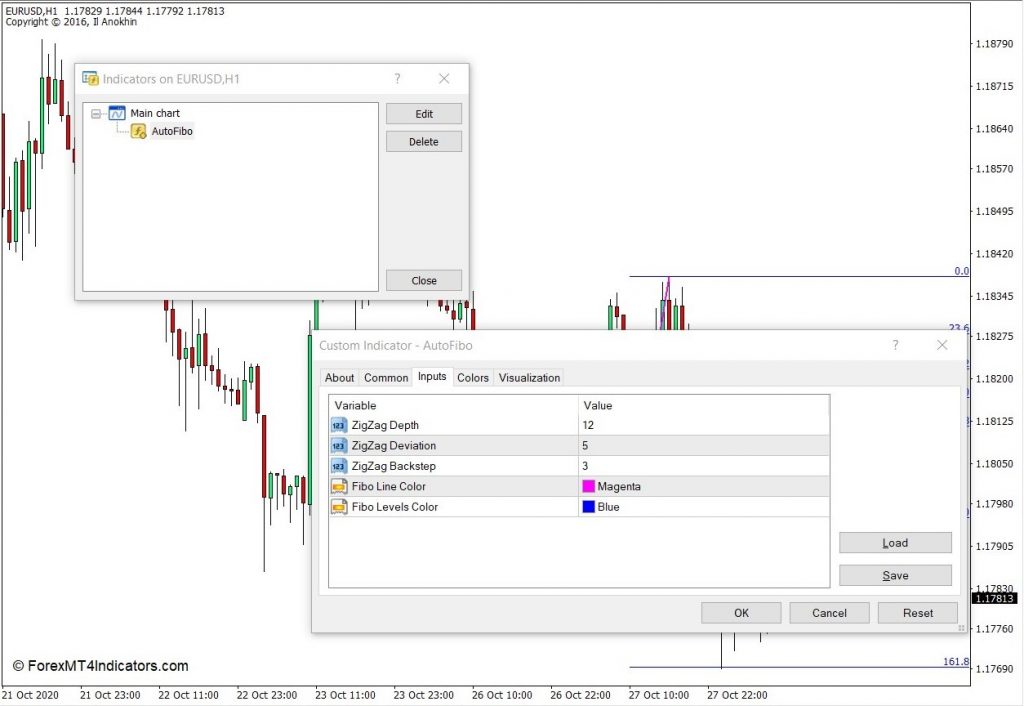Click the ZigZag Deviation value 5

click(585, 445)
